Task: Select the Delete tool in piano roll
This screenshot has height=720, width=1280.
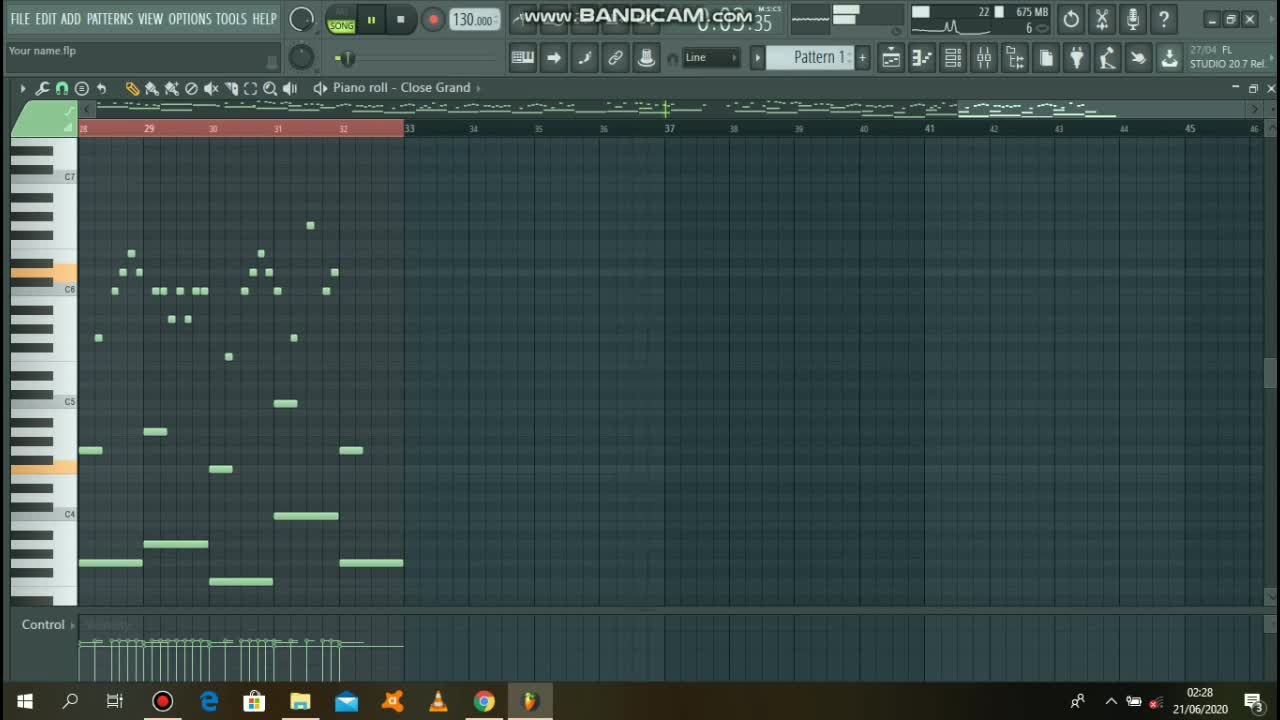Action: (x=191, y=88)
